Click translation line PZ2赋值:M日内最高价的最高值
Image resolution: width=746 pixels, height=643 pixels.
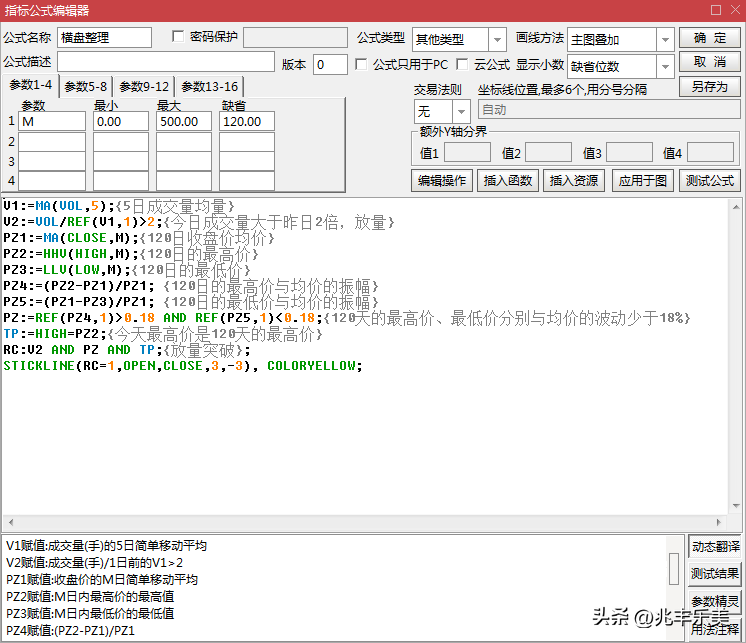tap(90, 596)
